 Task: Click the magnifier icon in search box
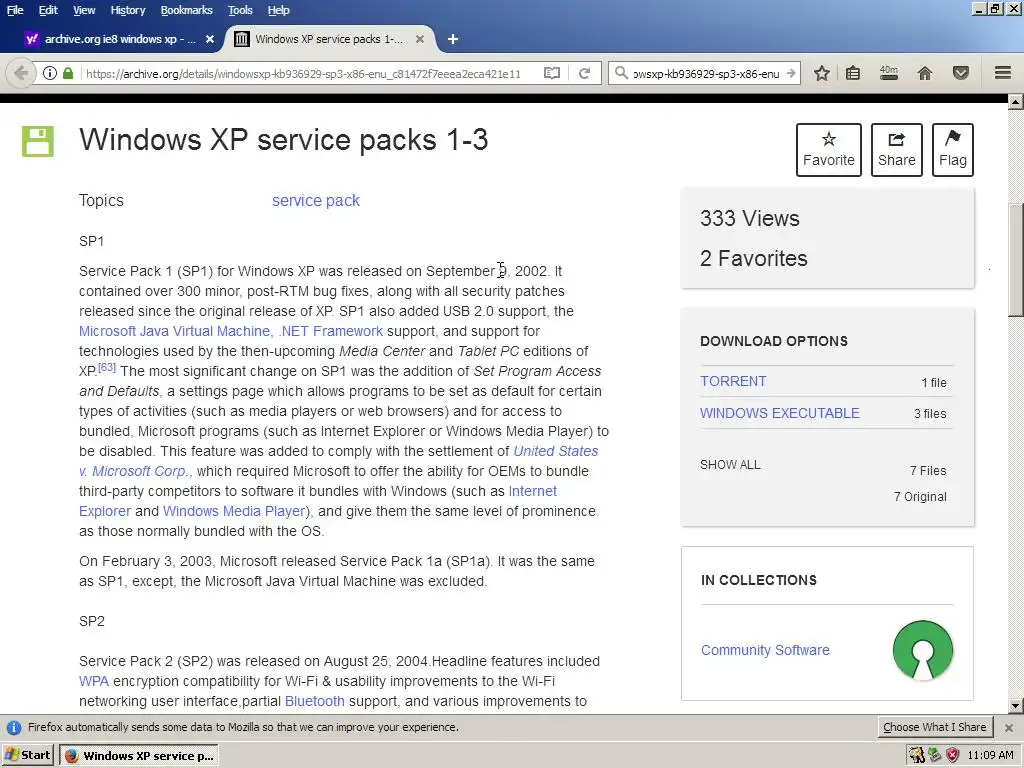coord(621,73)
